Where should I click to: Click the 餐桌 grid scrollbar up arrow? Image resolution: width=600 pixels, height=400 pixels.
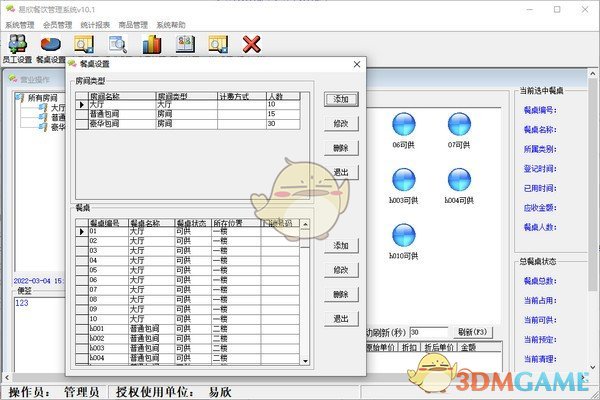[305, 224]
